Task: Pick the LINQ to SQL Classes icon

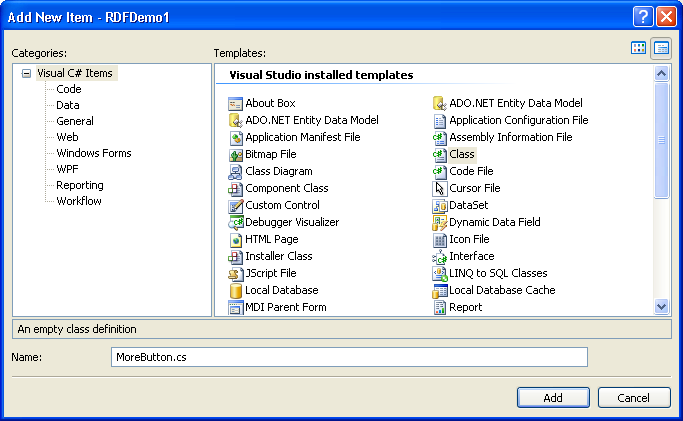Action: tap(440, 273)
